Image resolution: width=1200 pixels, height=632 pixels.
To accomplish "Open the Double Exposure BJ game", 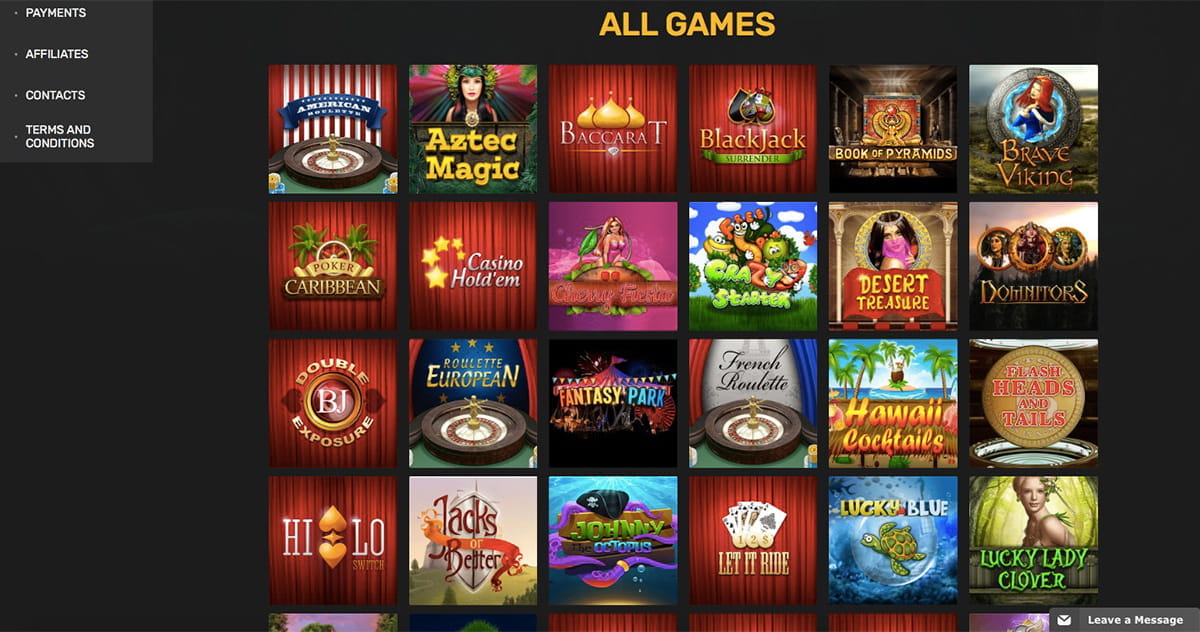I will coord(333,403).
